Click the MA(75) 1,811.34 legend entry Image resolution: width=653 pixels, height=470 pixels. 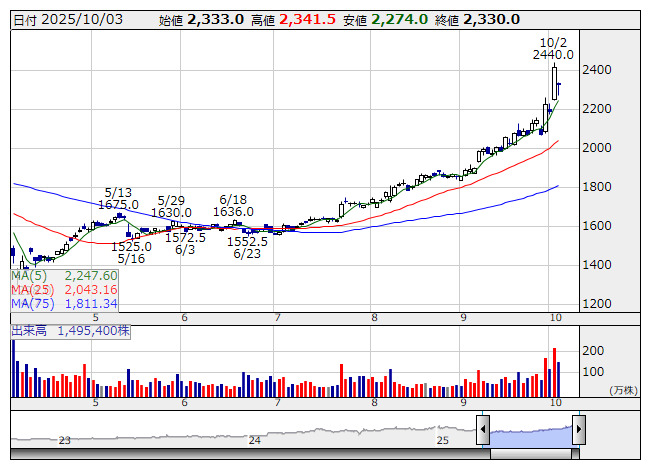pos(65,303)
